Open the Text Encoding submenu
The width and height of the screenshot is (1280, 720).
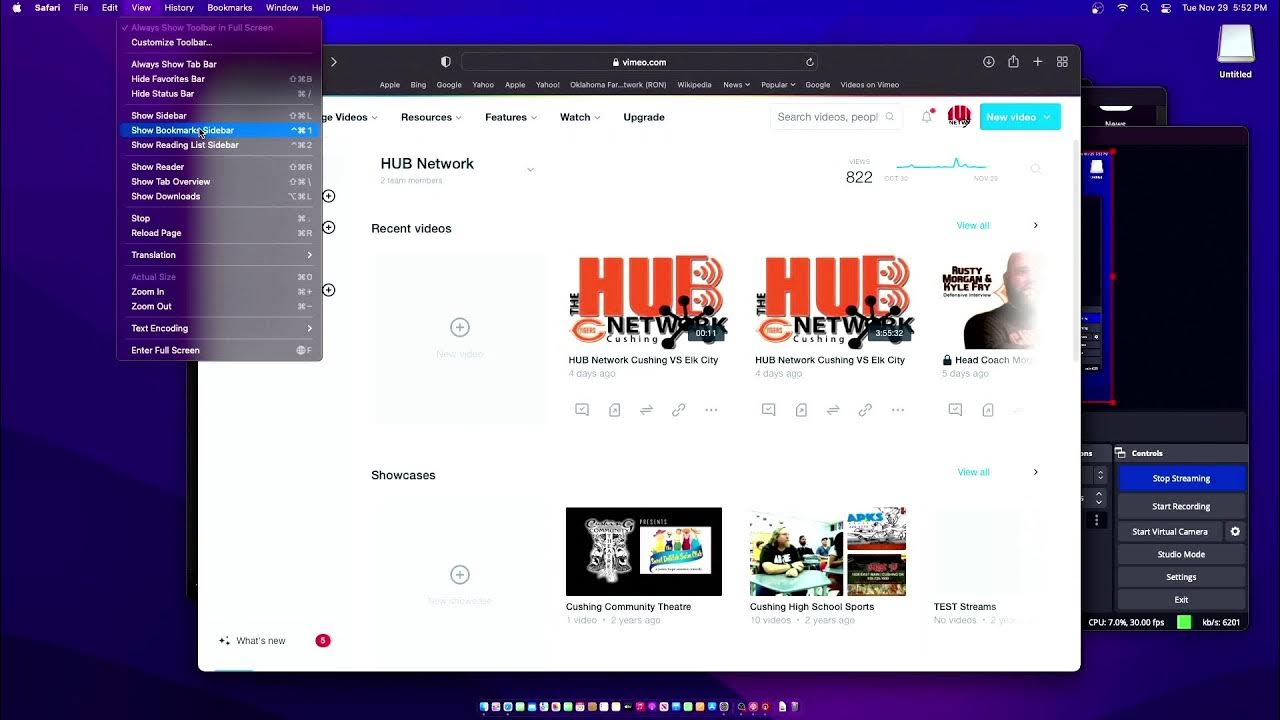(219, 328)
